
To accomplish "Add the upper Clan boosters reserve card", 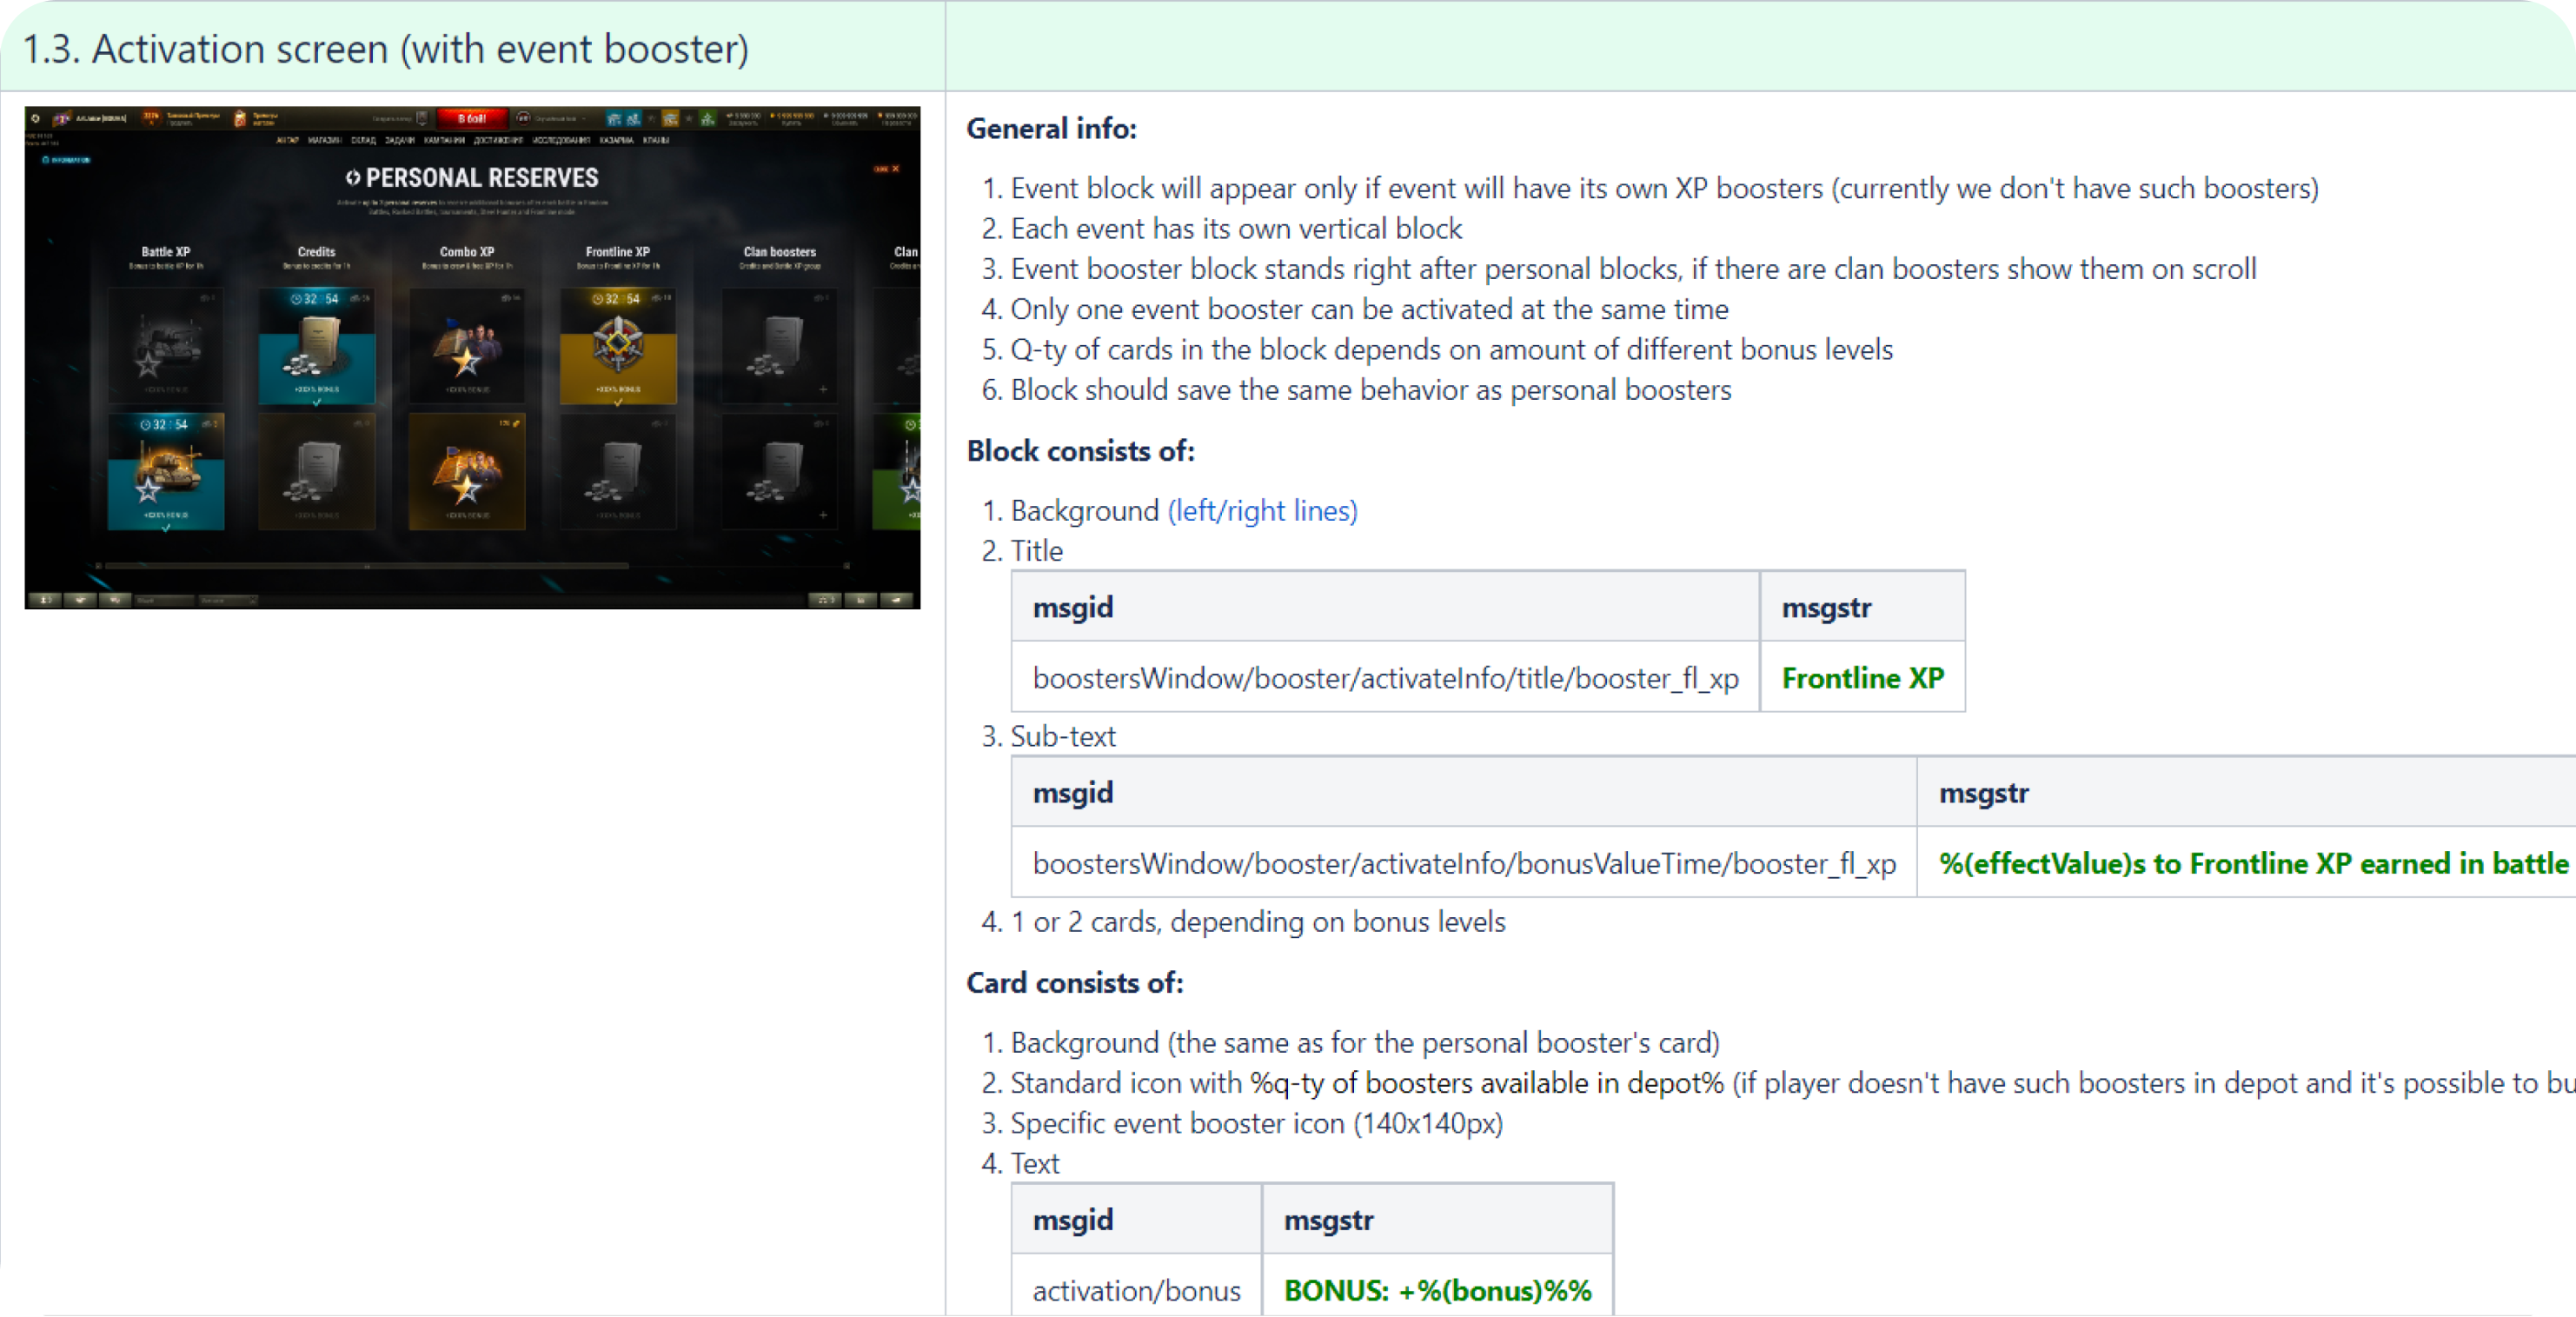I will coord(780,346).
